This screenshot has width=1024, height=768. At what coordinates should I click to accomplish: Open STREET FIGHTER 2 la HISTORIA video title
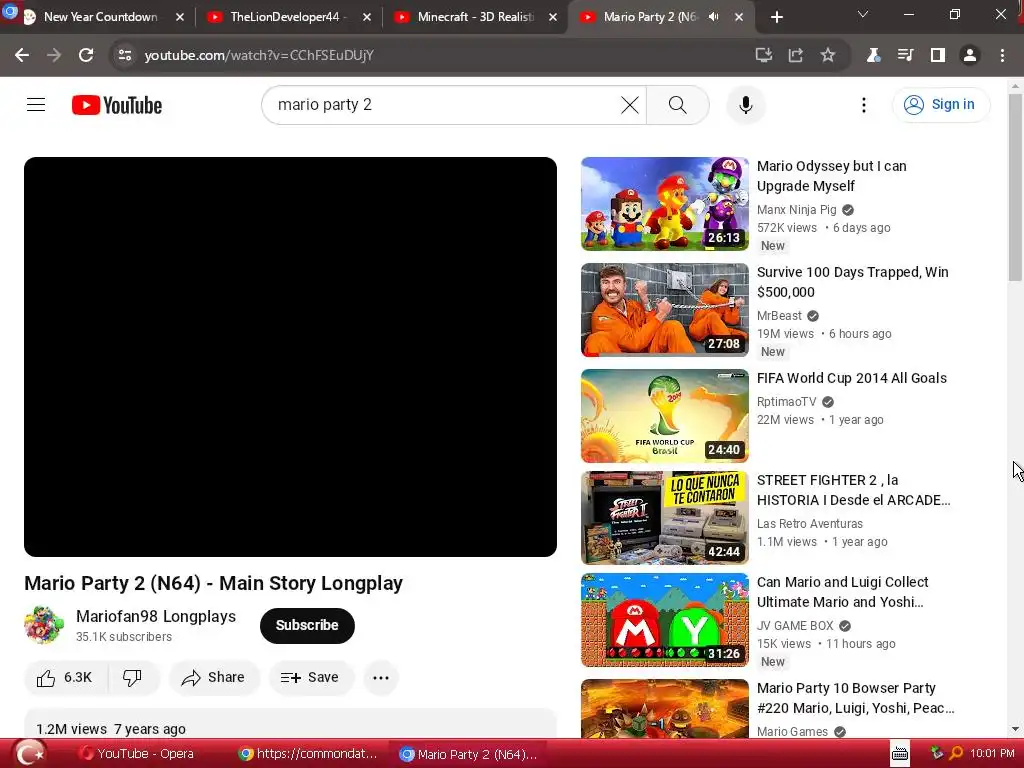[853, 490]
